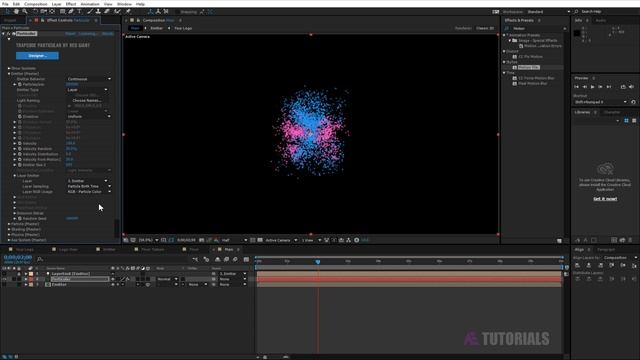Open the Emitter Behavior dropdown
The image size is (640, 360).
(x=89, y=79)
